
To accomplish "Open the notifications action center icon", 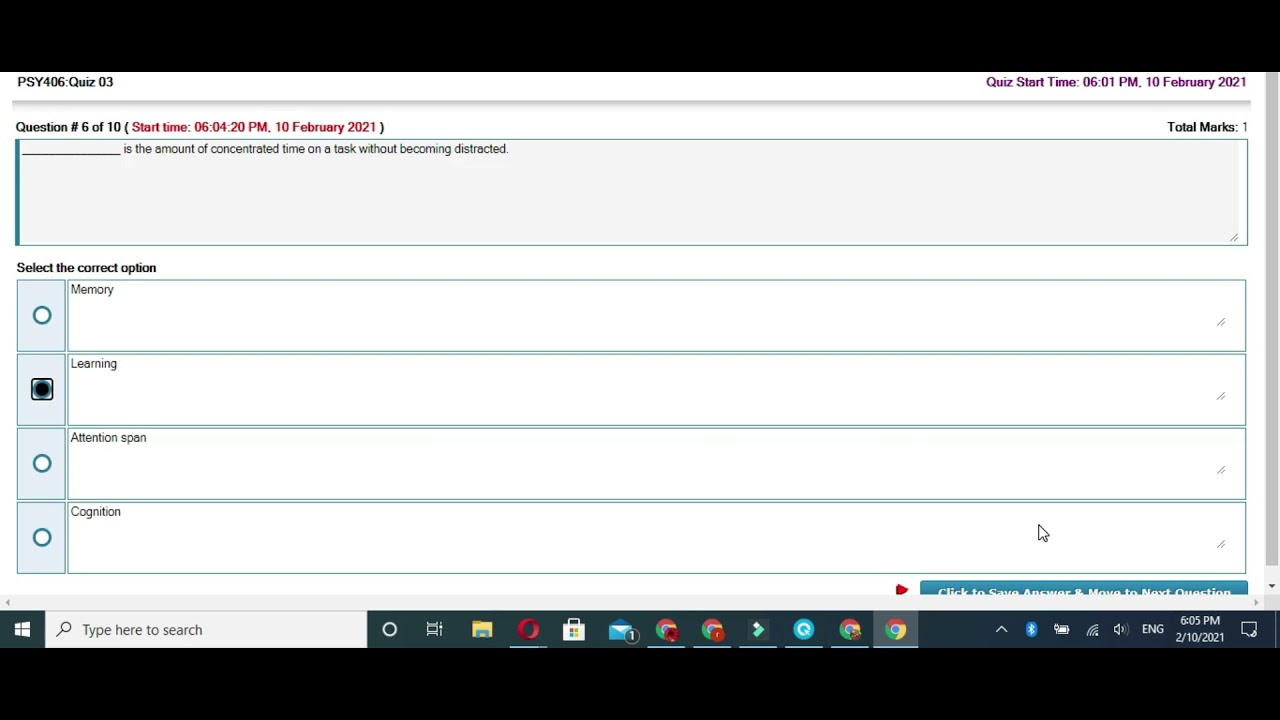I will 1249,630.
